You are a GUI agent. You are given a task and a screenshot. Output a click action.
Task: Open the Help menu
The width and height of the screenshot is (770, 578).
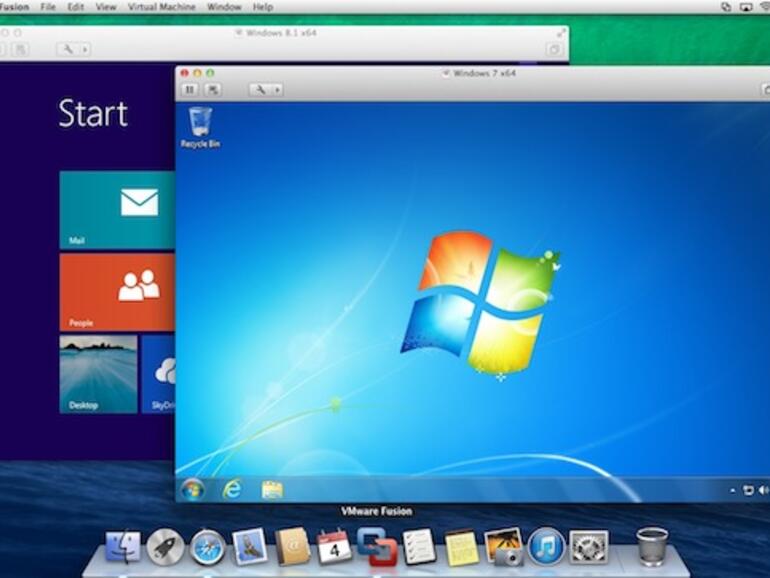(263, 7)
